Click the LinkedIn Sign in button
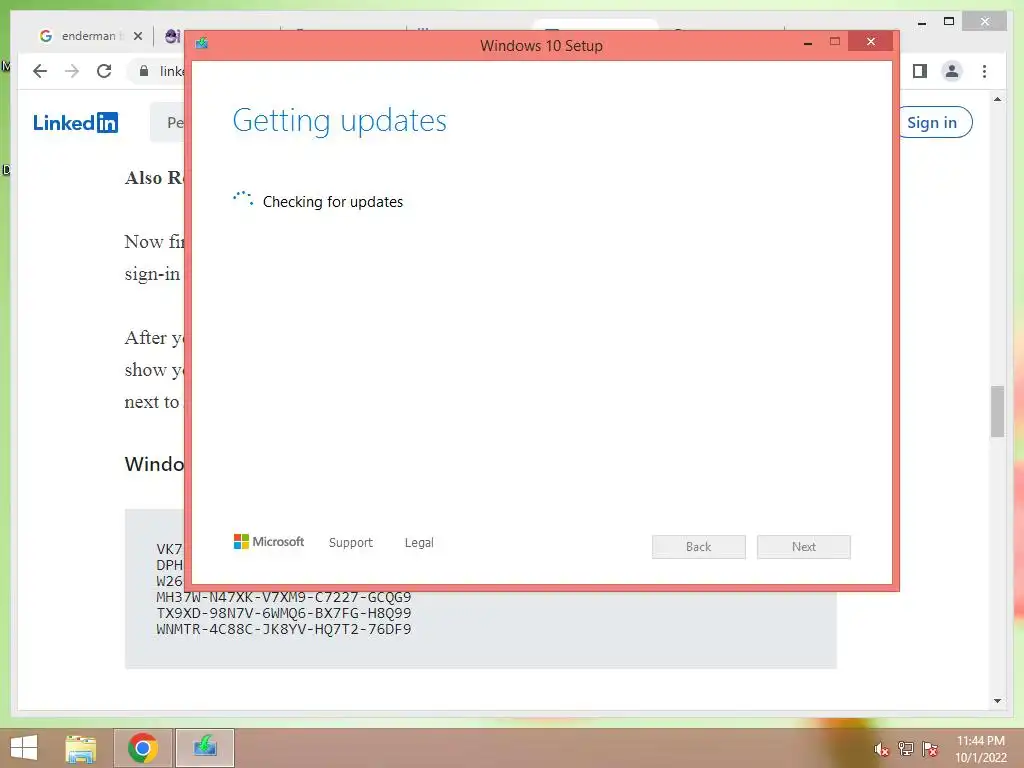 pos(934,122)
